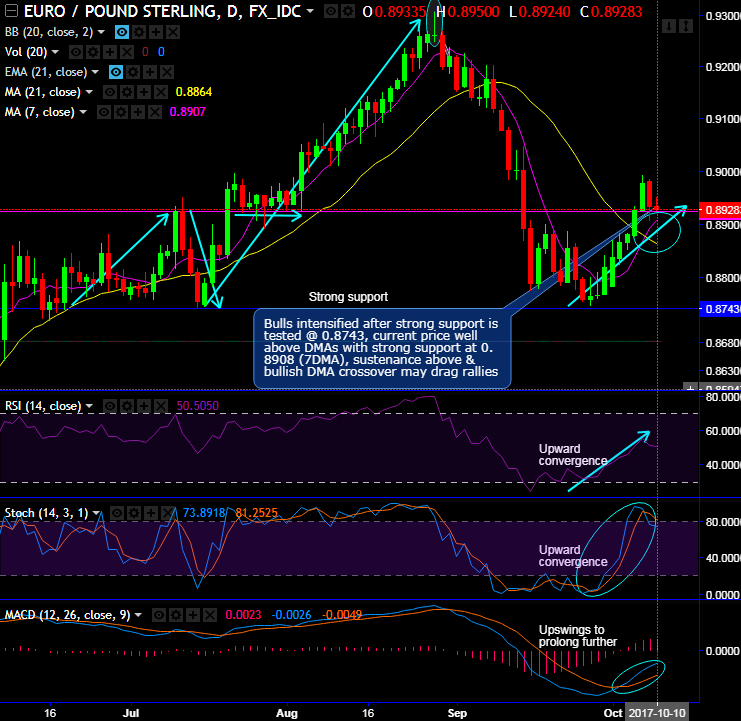Open EMA (21, close) settings gear
Viewport: 741px width, 721px height.
pos(133,72)
